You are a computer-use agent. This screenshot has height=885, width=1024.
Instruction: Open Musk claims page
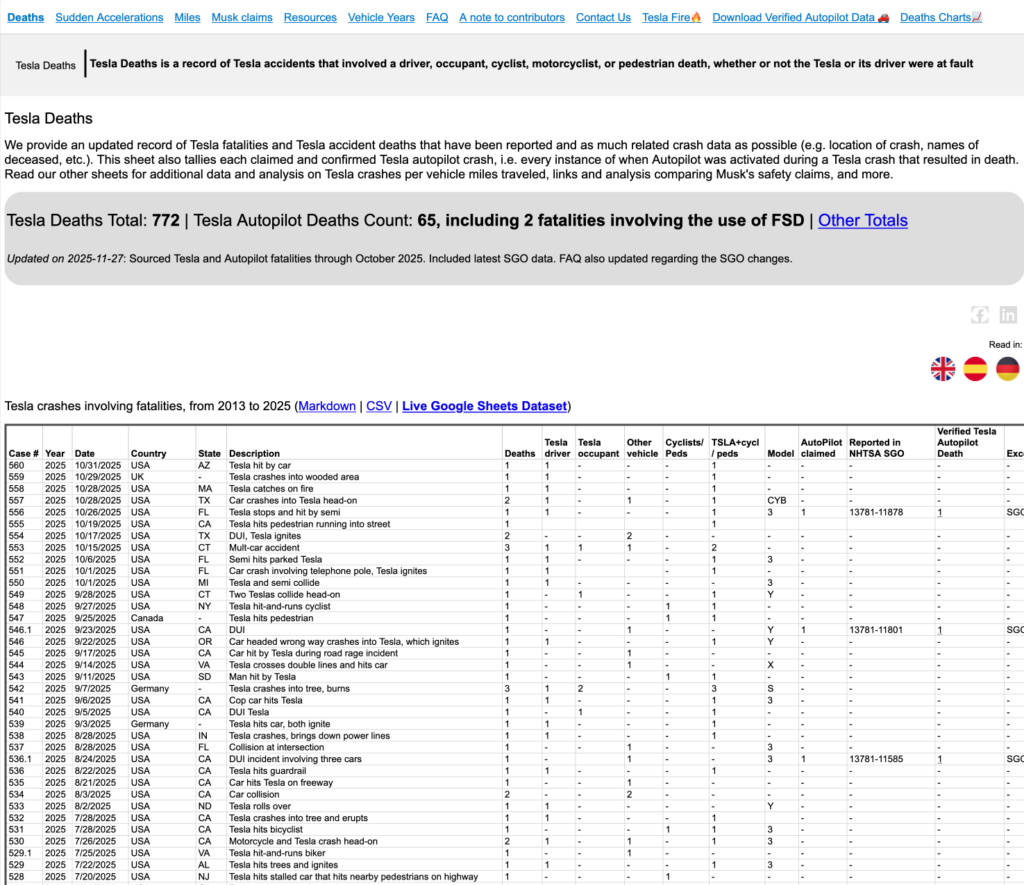click(x=242, y=18)
